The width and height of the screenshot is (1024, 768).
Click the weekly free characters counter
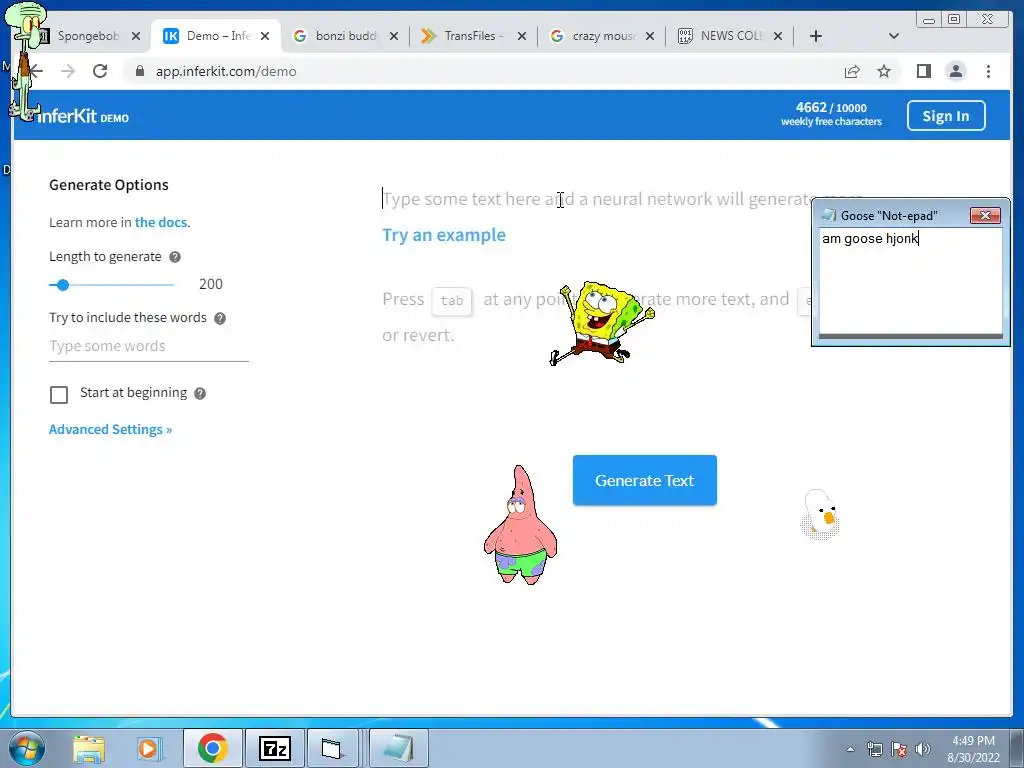(x=831, y=114)
